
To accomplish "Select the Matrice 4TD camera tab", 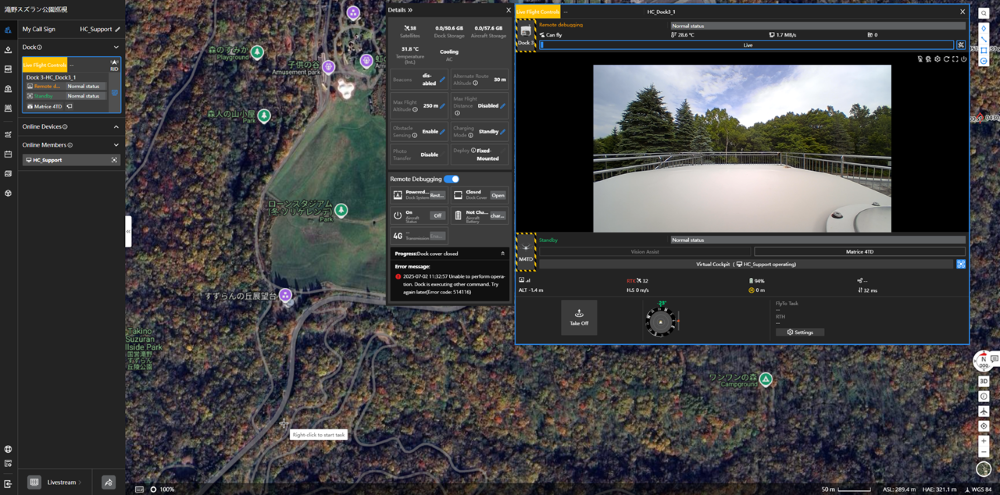I will (859, 252).
